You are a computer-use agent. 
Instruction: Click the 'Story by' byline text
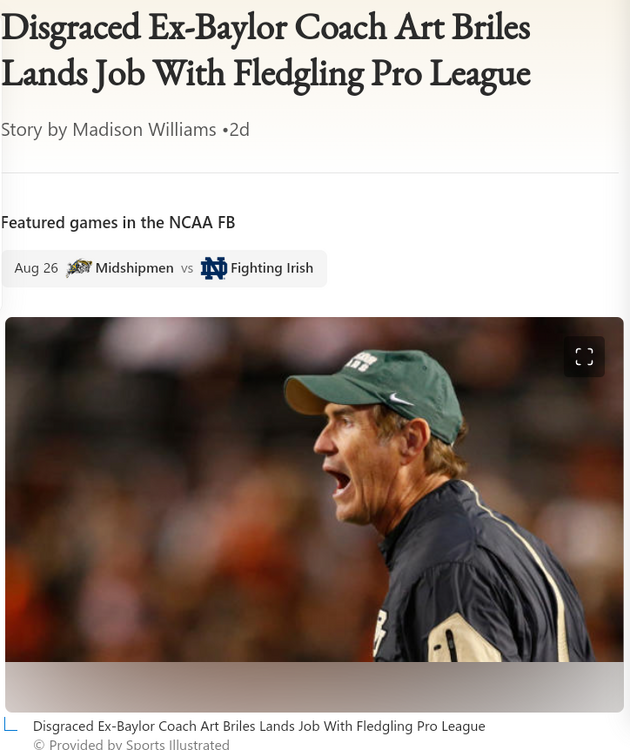[x=34, y=130]
